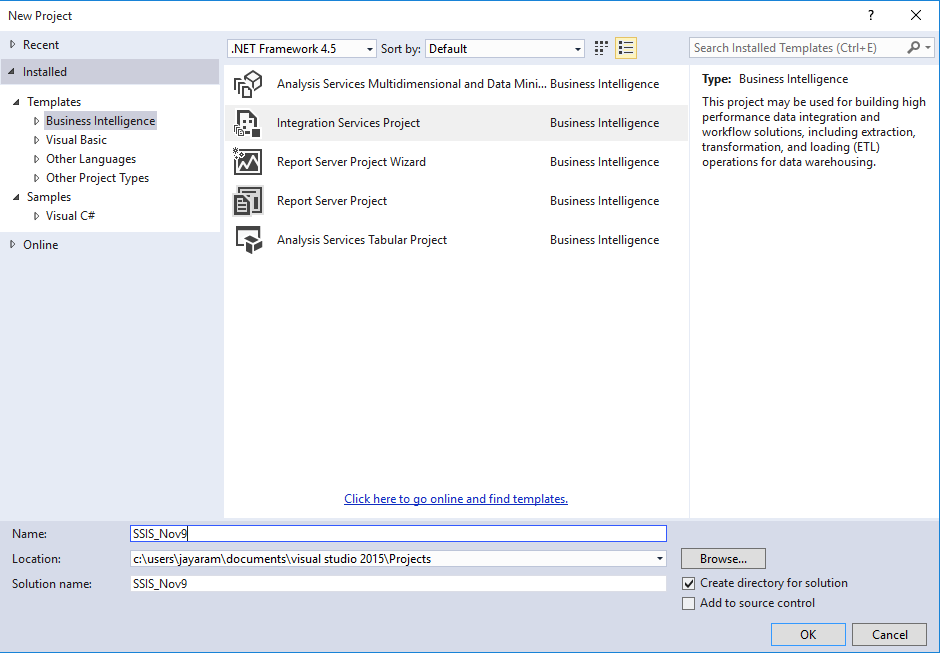940x653 pixels.
Task: Open the Sort by dropdown
Action: [x=576, y=48]
